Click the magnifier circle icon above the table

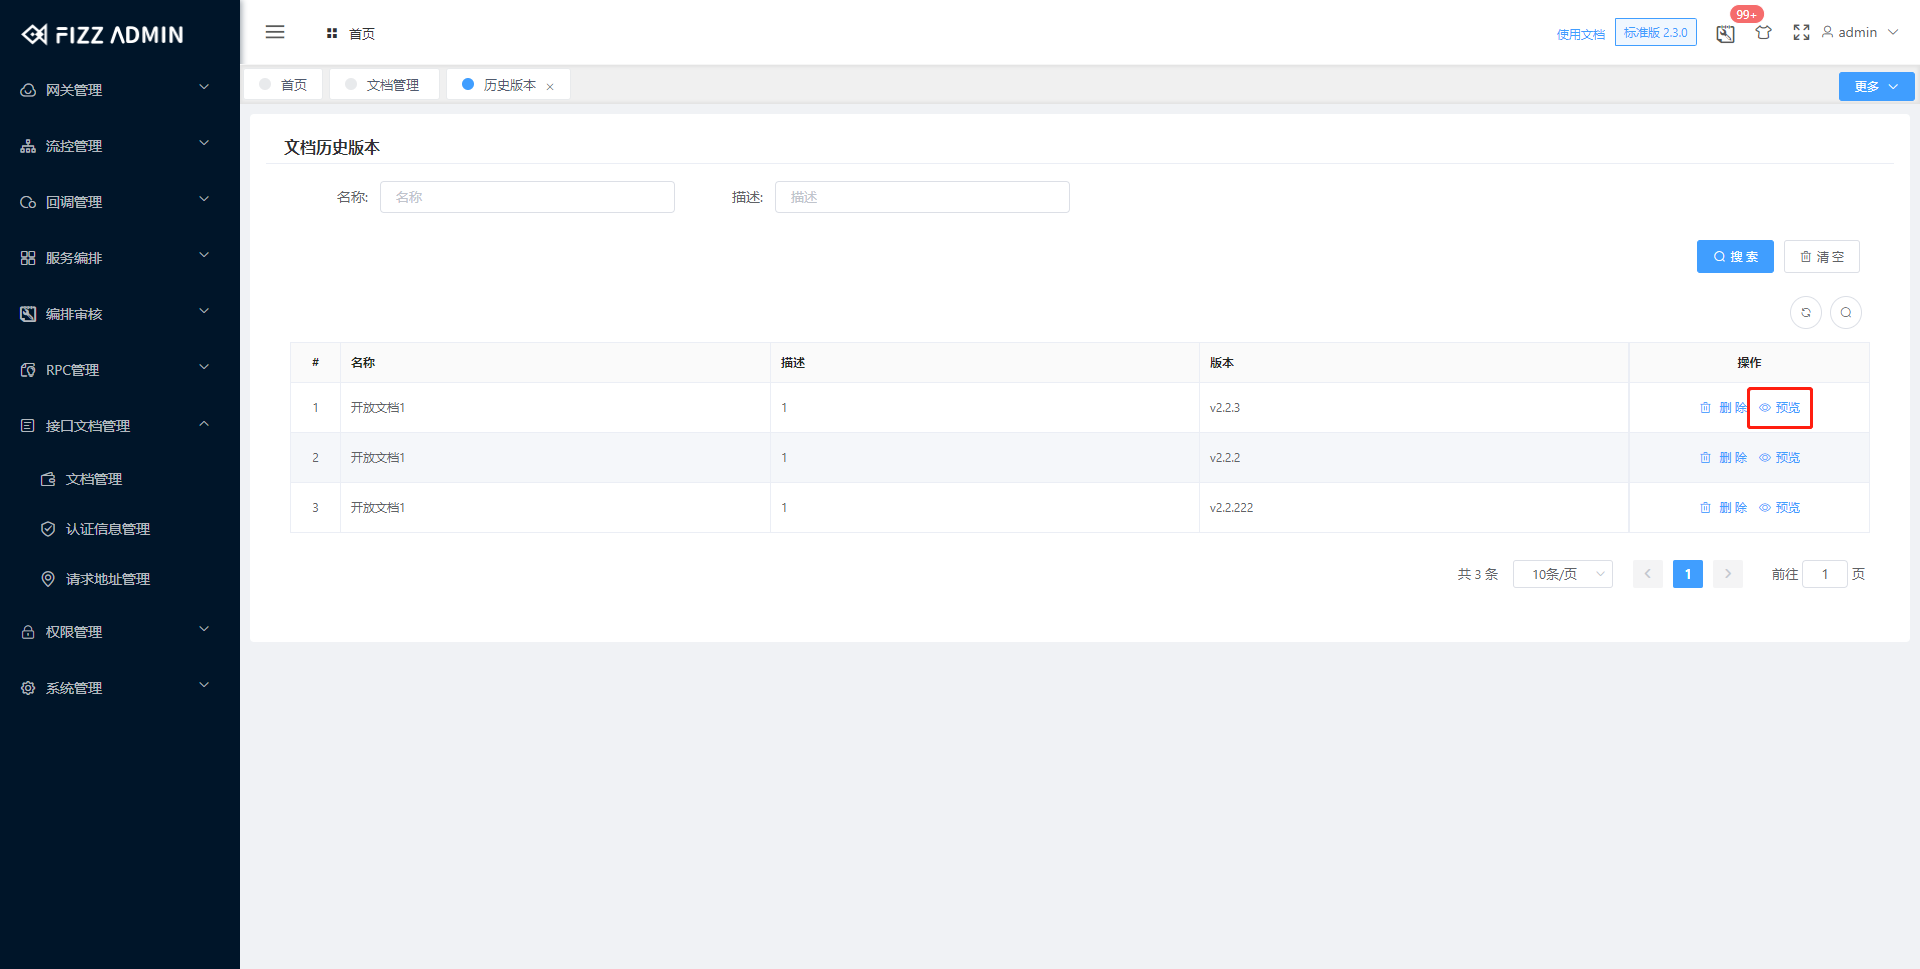coord(1845,312)
